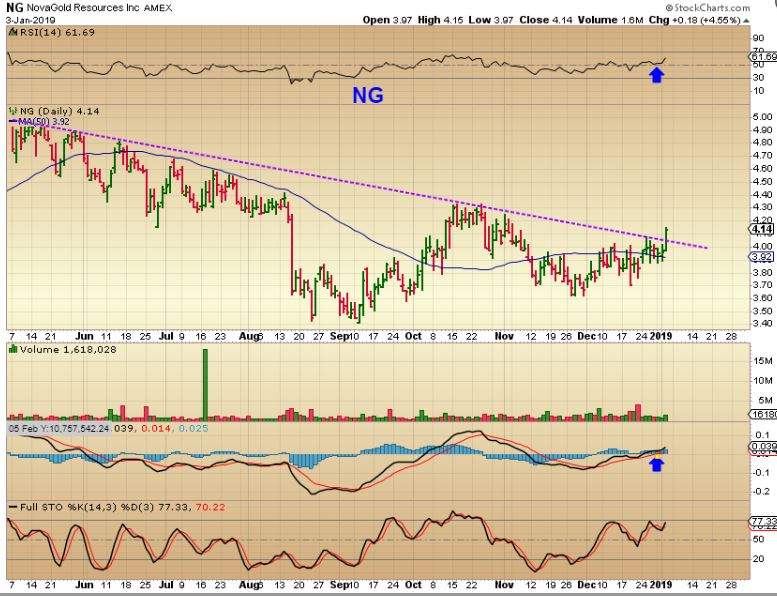Click the Volume 1,618,028 legend text
This screenshot has height=596, width=777.
[x=68, y=349]
